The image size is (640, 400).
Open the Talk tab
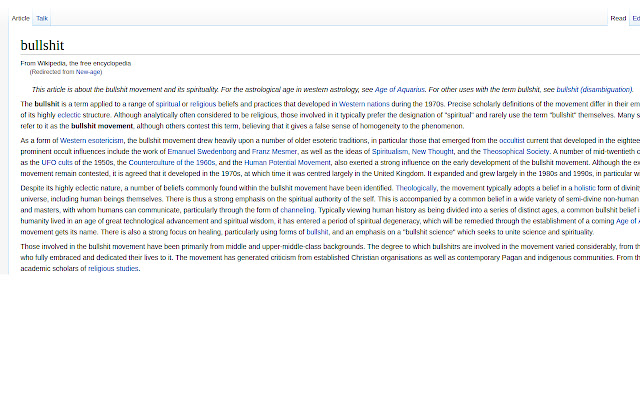pyautogui.click(x=42, y=18)
